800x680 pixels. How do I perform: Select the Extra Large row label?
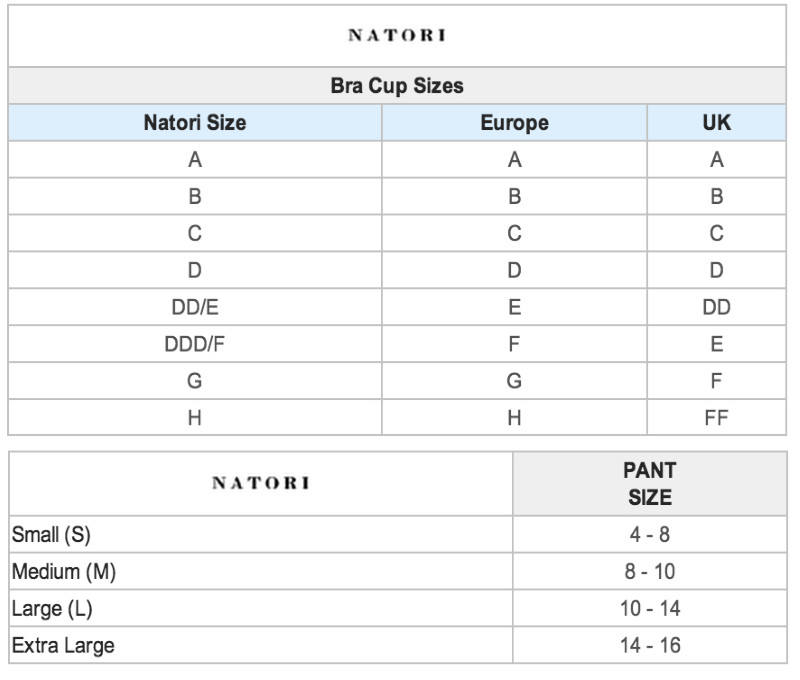tap(63, 645)
